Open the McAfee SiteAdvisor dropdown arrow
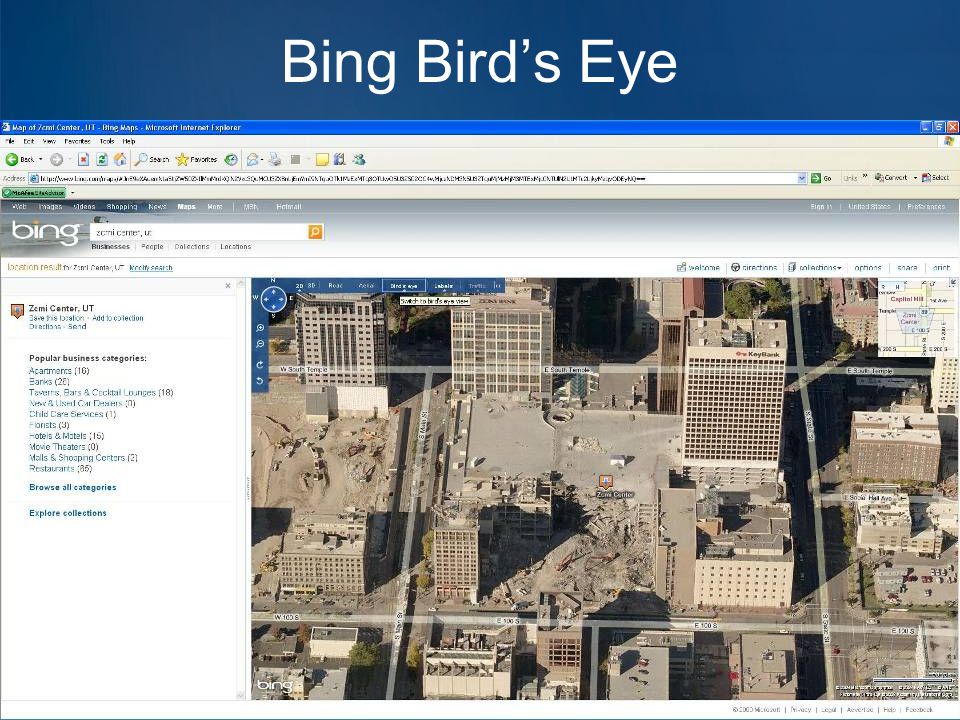Viewport: 960px width, 720px height. click(x=72, y=193)
